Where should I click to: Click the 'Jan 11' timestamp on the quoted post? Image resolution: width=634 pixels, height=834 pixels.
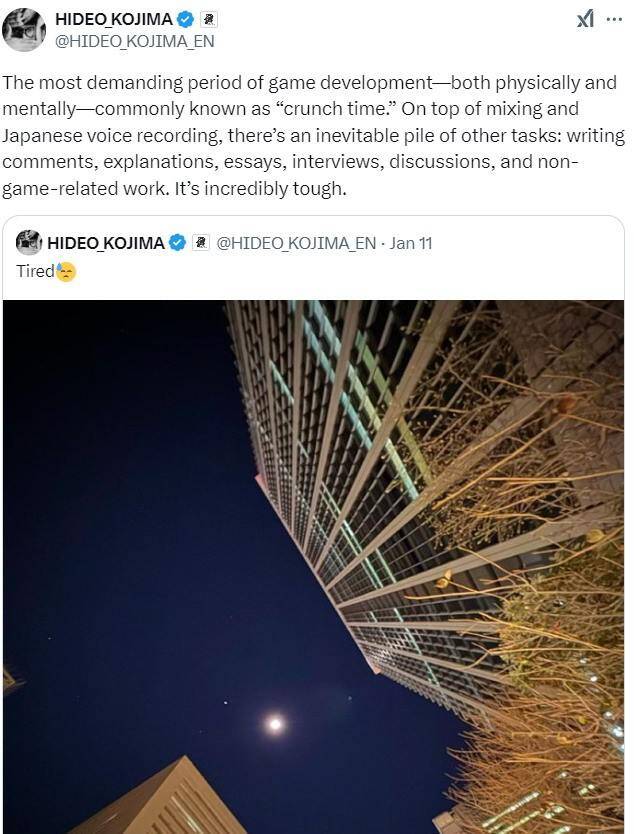pos(411,243)
